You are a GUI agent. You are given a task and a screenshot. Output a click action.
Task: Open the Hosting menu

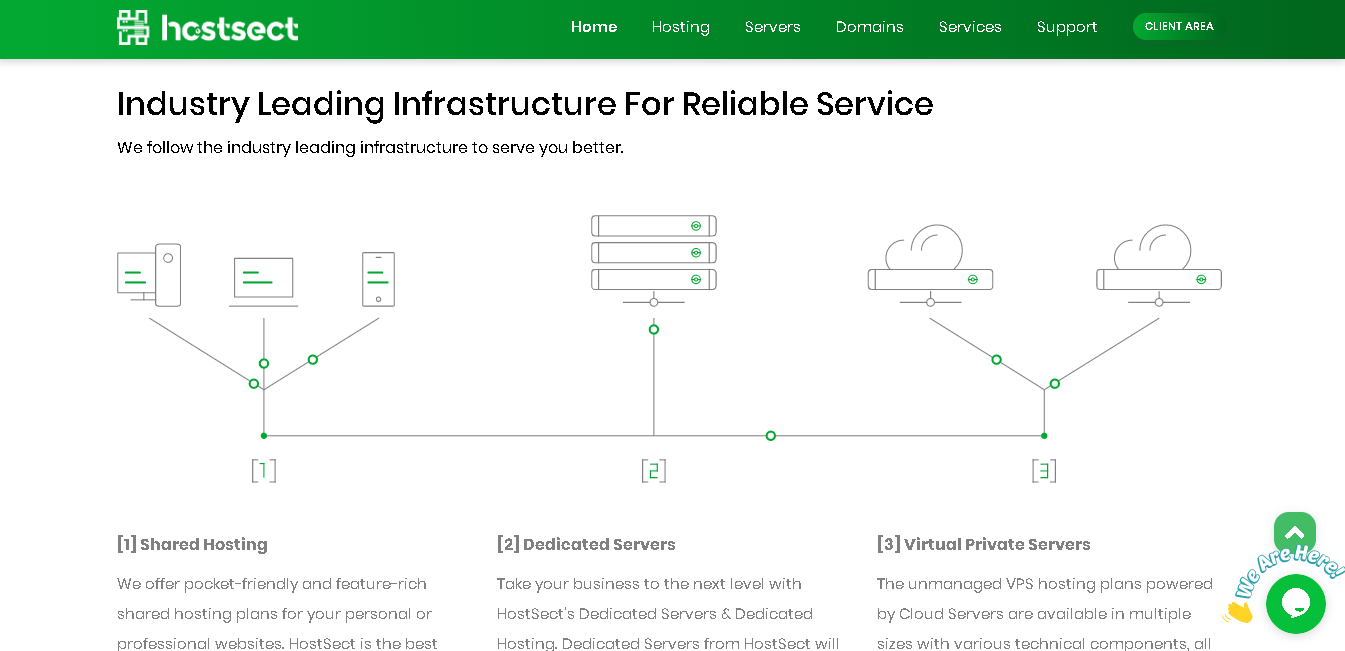(681, 27)
